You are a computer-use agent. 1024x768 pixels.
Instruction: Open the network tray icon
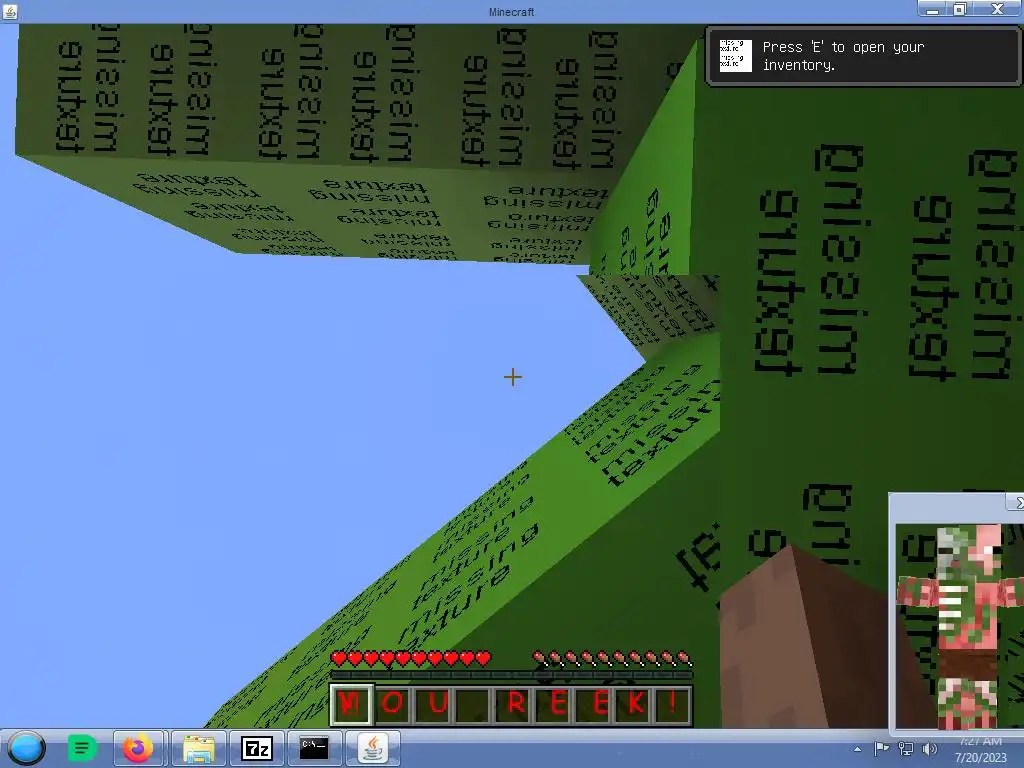[x=906, y=748]
